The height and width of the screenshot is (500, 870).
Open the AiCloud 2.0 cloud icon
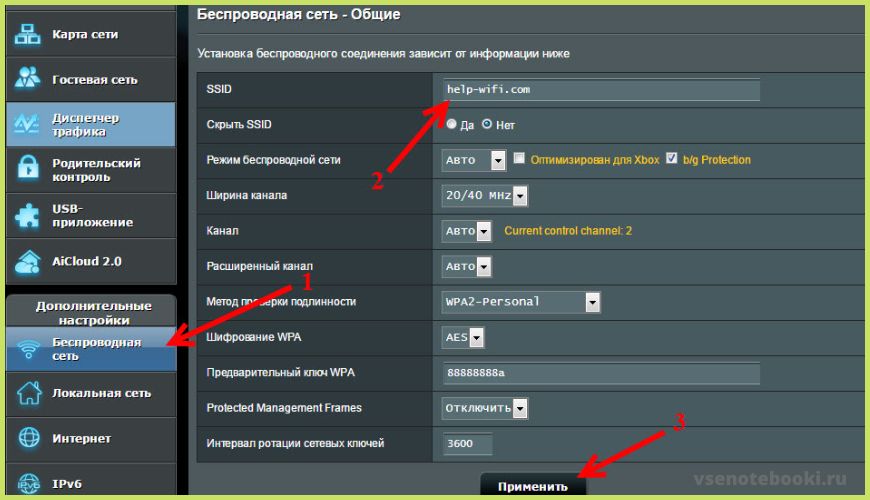pyautogui.click(x=28, y=261)
